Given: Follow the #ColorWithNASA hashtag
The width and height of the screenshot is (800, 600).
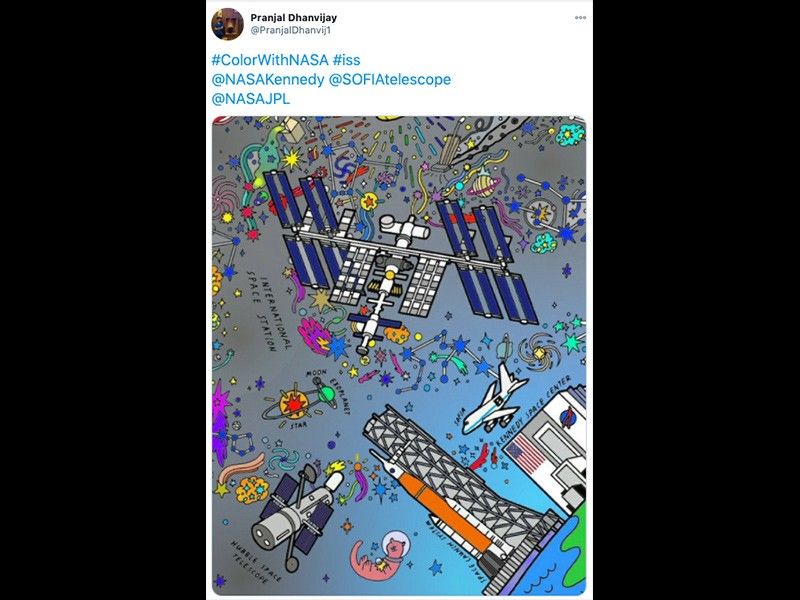Looking at the screenshot, I should [270, 60].
